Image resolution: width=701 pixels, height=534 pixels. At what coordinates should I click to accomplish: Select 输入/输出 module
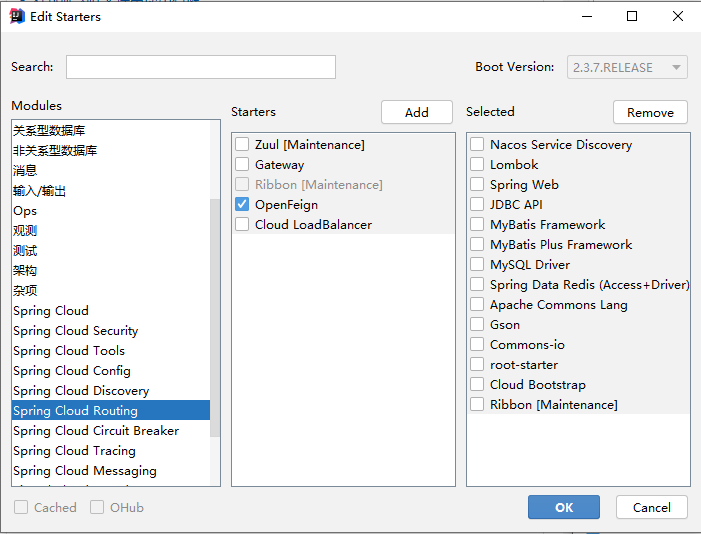pyautogui.click(x=110, y=191)
